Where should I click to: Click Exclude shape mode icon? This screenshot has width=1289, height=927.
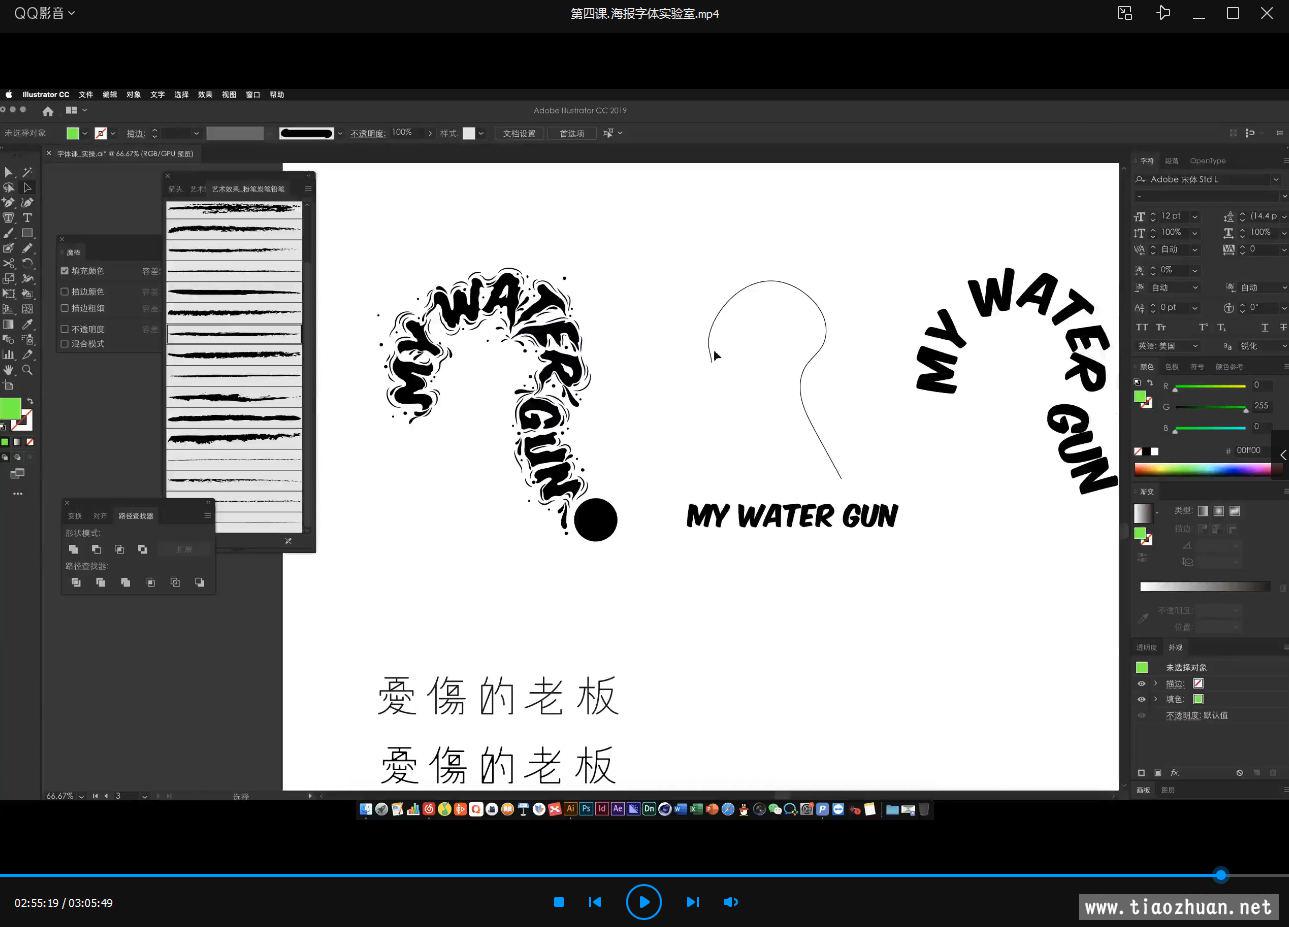click(143, 549)
